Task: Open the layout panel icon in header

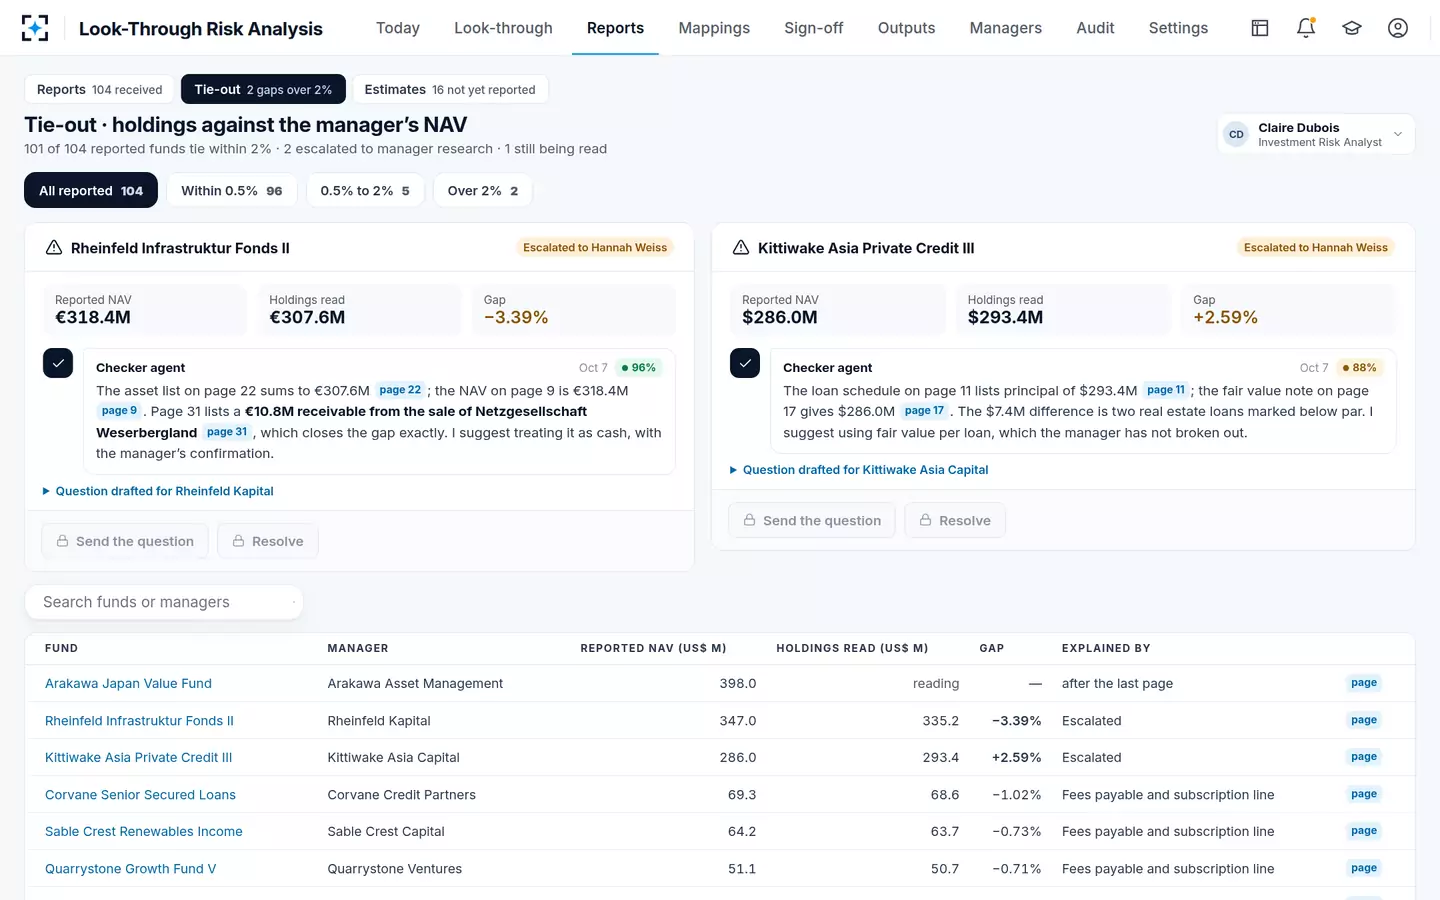Action: pyautogui.click(x=1260, y=28)
